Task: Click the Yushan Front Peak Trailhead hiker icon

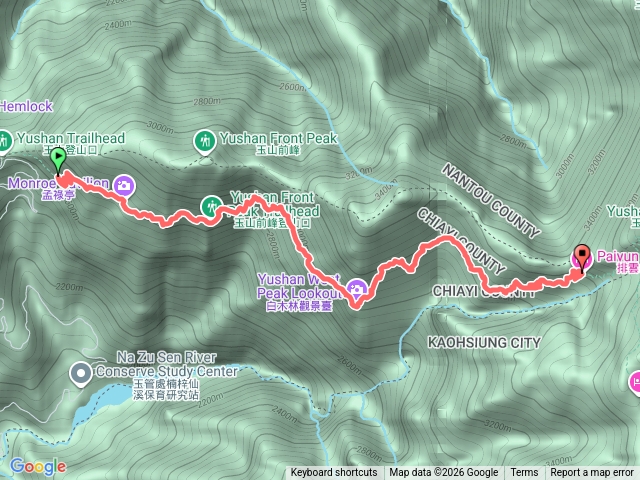Action: pyautogui.click(x=211, y=207)
